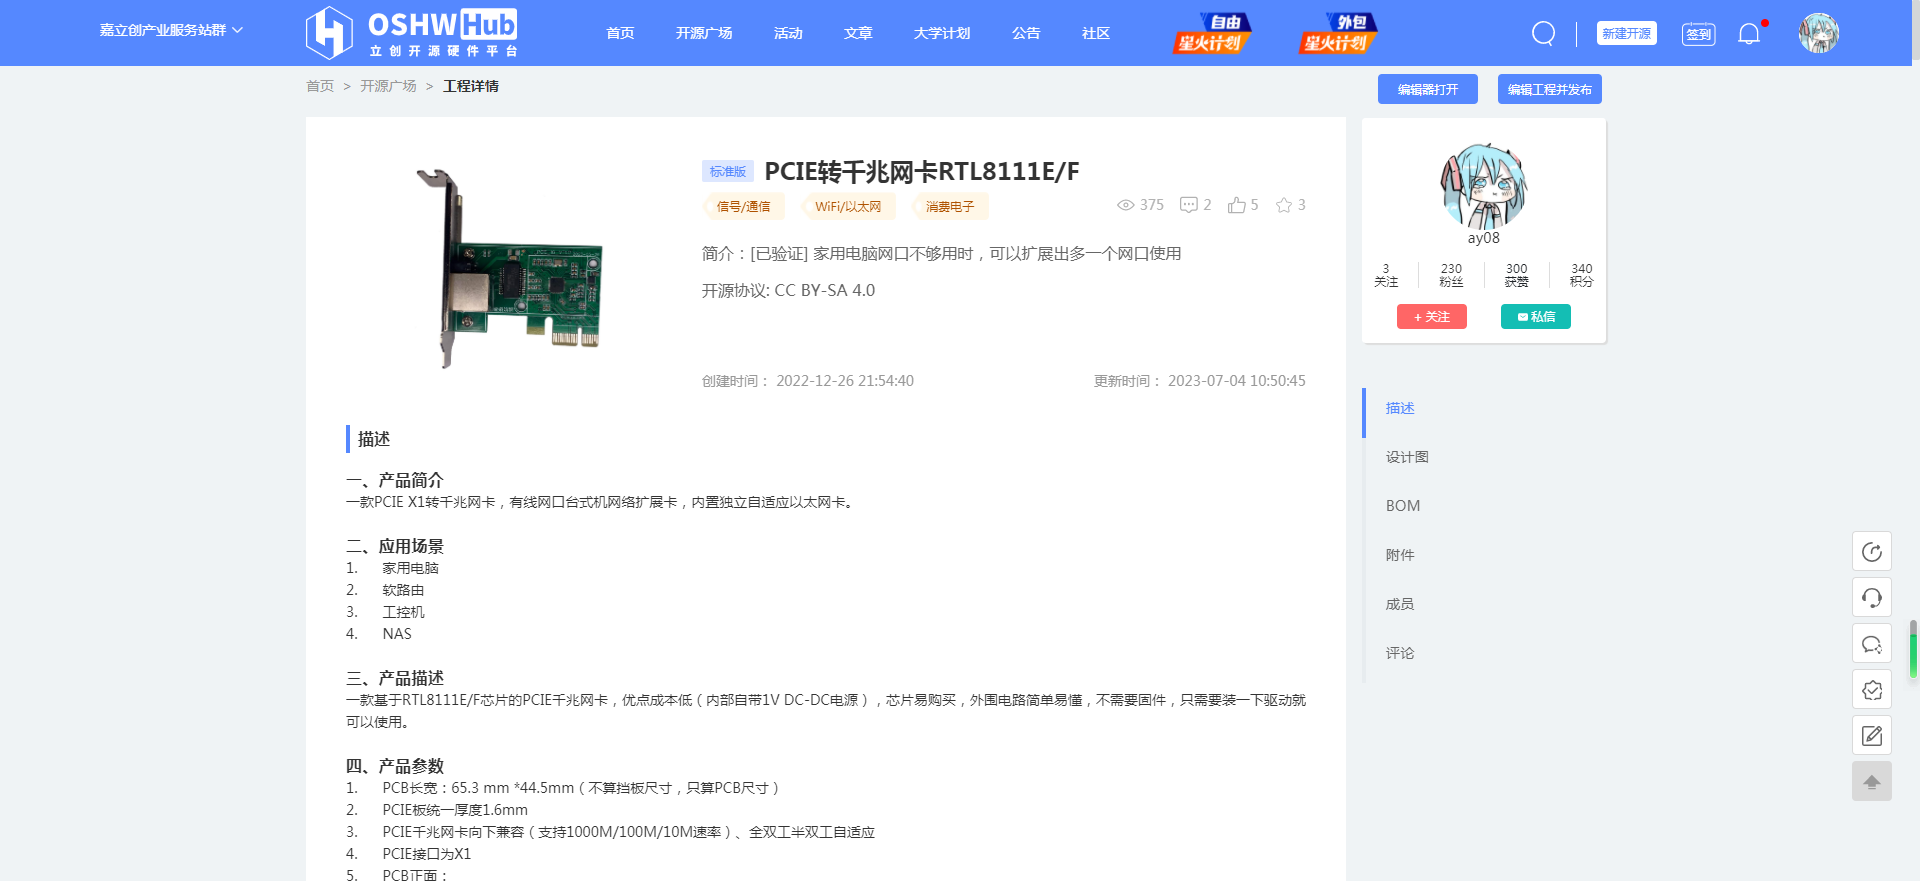
Task: Click the star favorite icon
Action: click(1284, 205)
